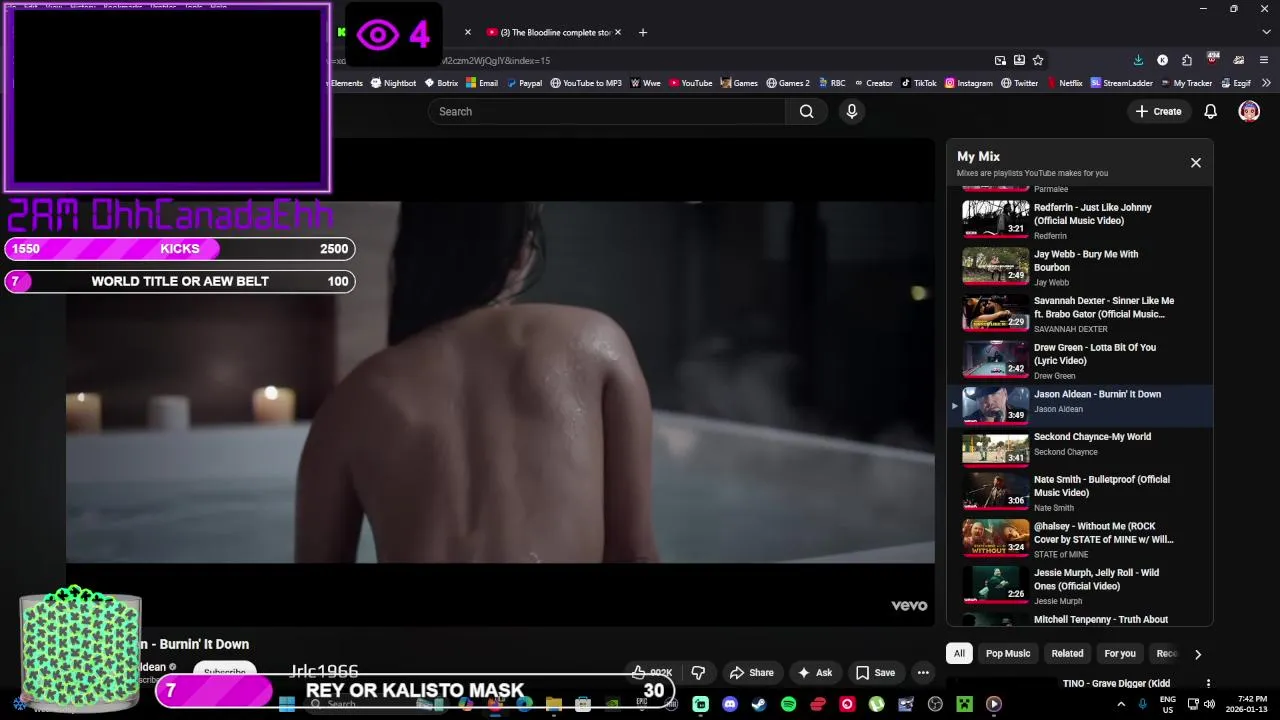Open more options for TINO - Grave Digger

[x=1208, y=684]
